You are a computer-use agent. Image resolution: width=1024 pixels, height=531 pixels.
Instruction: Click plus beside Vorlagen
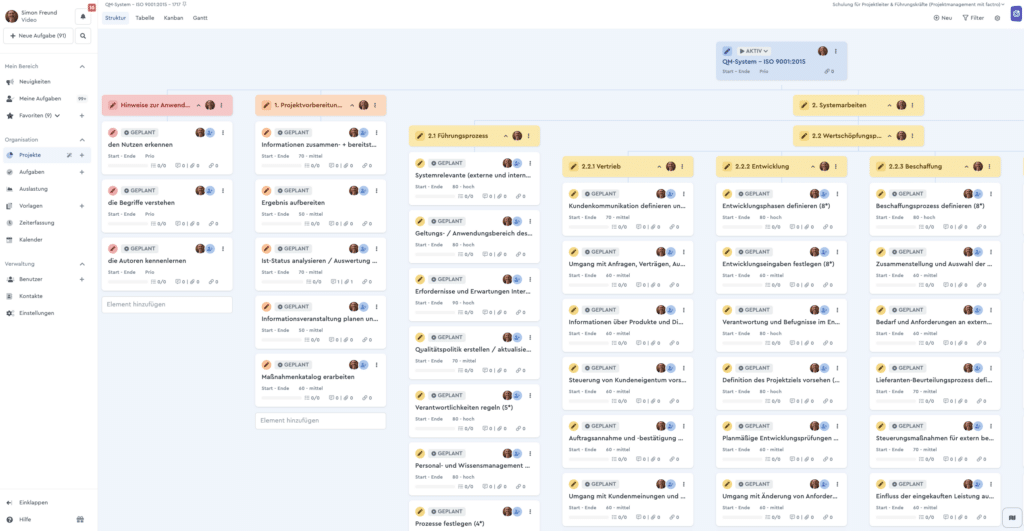(x=82, y=206)
